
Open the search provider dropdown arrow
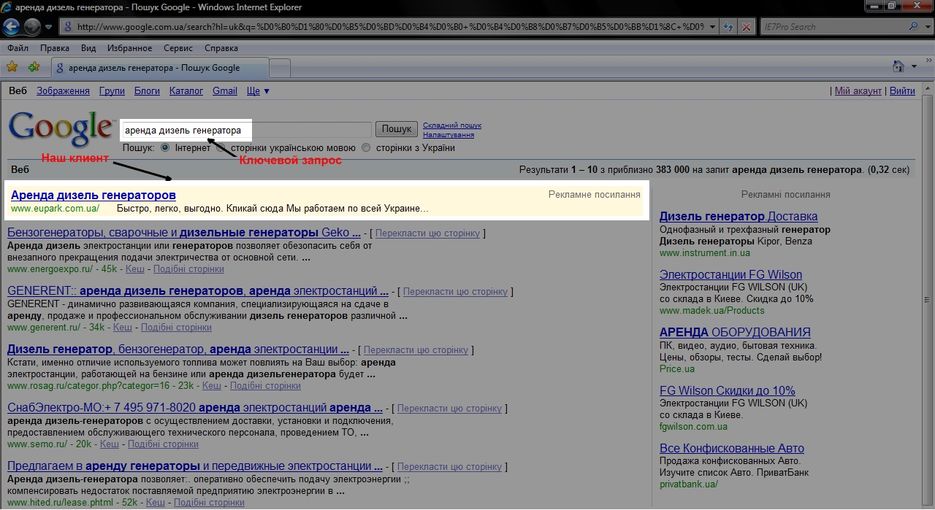[x=927, y=27]
